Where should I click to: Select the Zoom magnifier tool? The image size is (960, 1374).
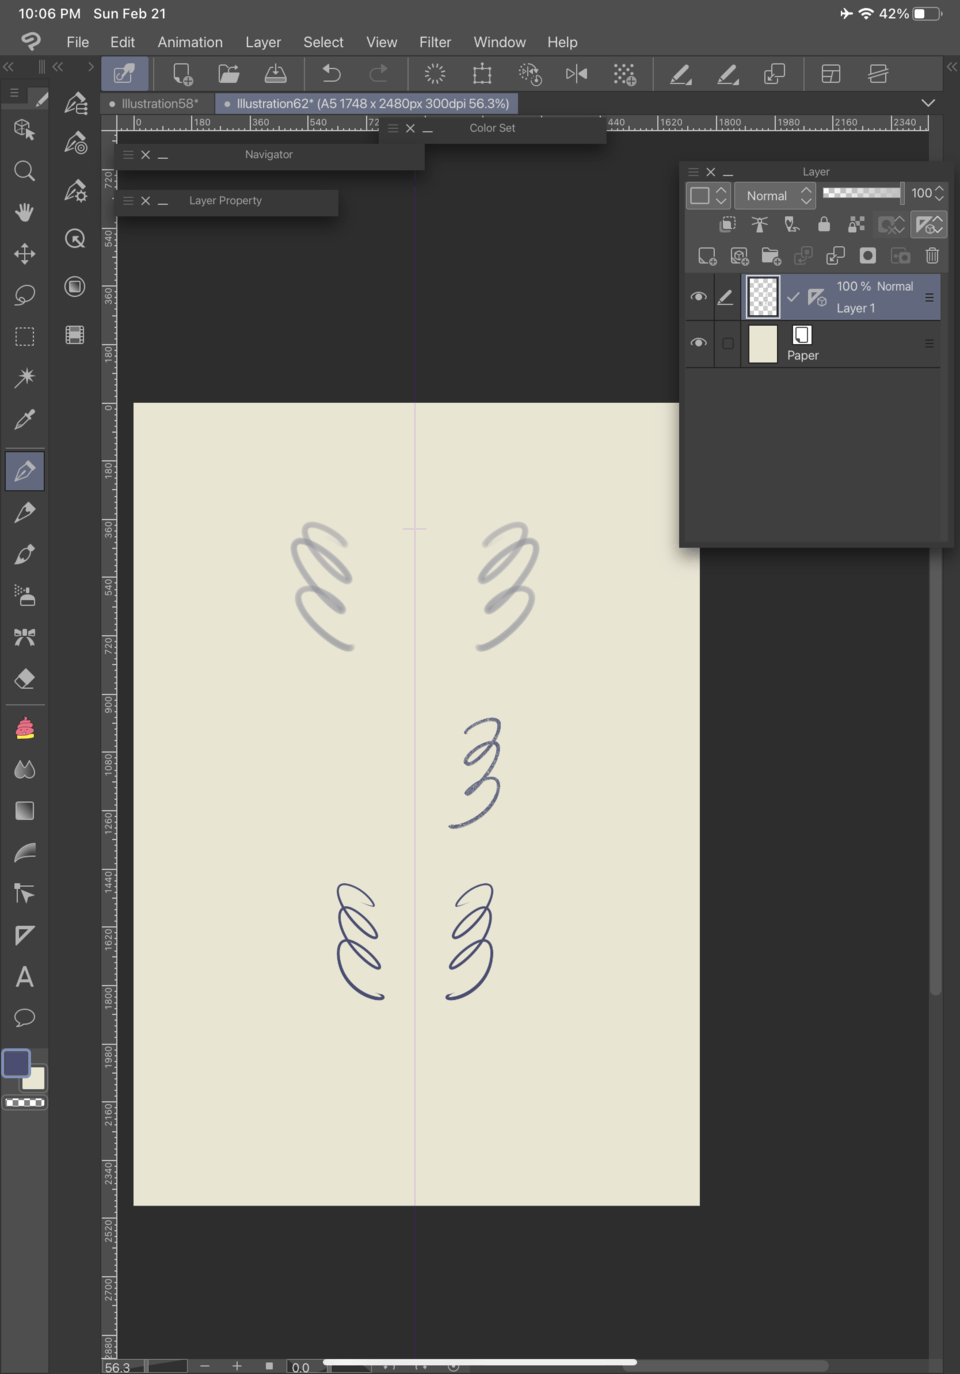25,171
